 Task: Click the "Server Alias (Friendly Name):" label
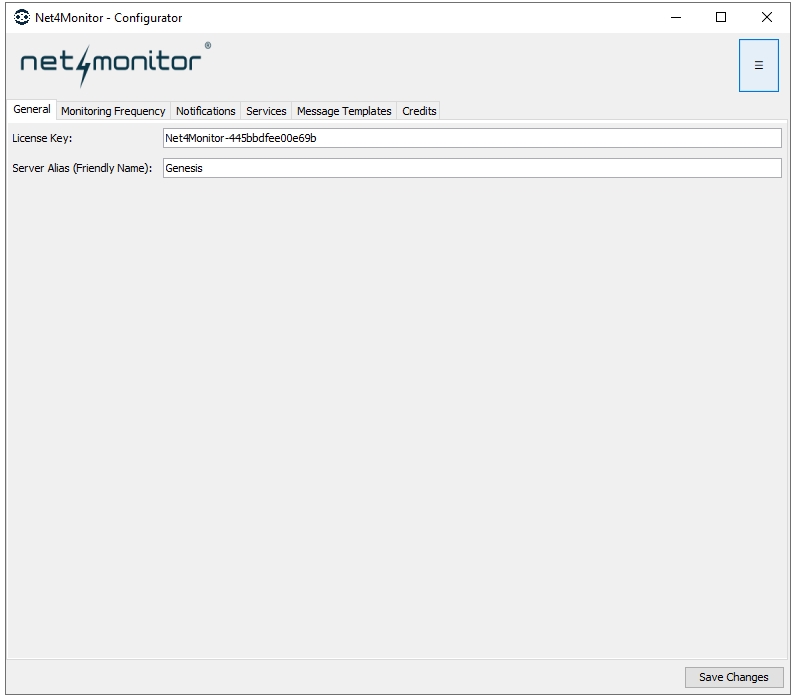click(x=82, y=168)
